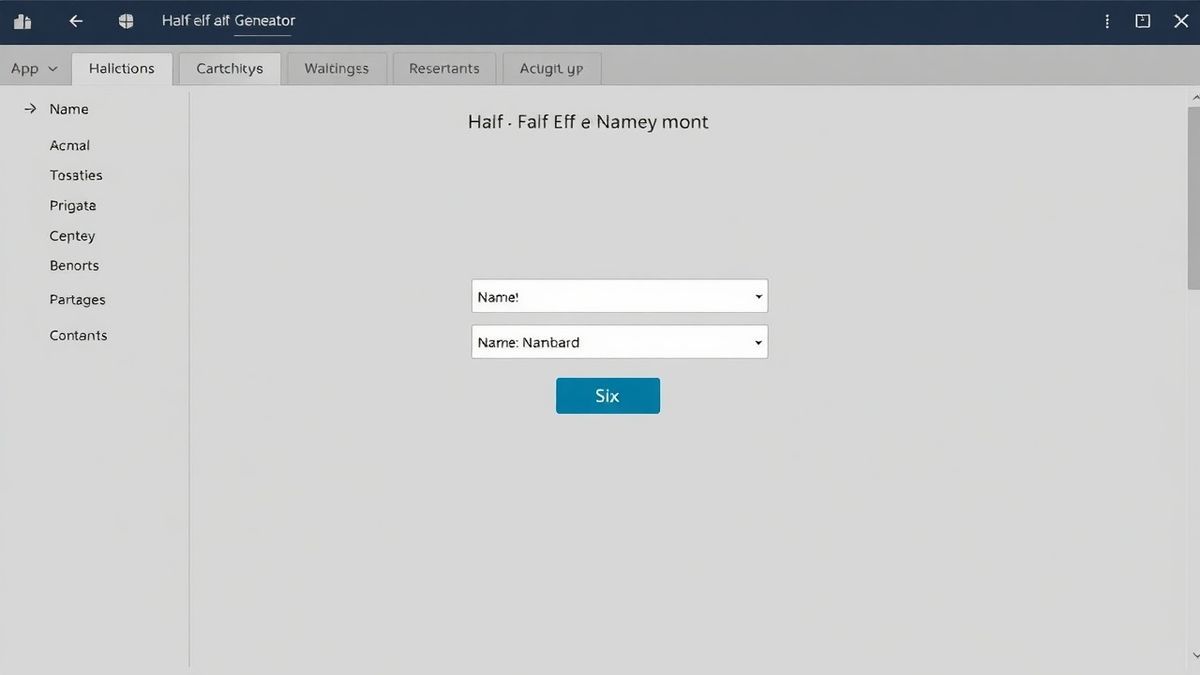The height and width of the screenshot is (675, 1200).
Task: Click the scrollbar down arrow
Action: point(1194,656)
